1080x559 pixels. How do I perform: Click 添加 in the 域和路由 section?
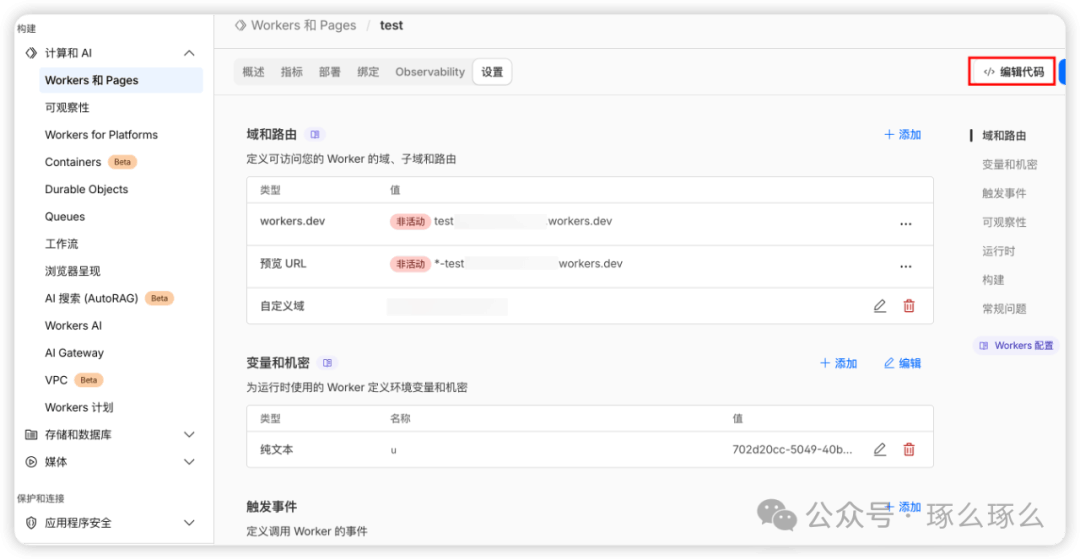coord(902,134)
